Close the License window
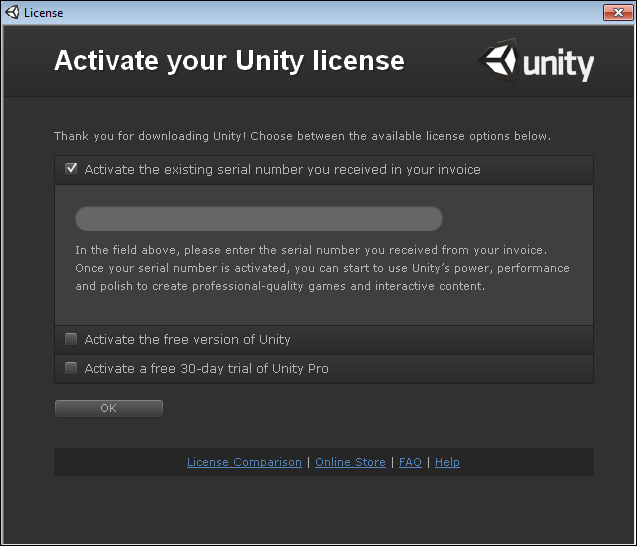 [x=618, y=13]
